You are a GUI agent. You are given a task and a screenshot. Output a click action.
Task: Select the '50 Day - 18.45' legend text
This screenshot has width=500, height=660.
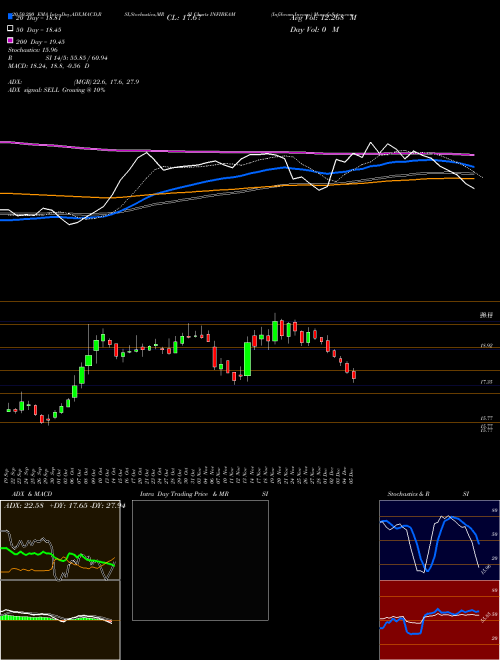39,30
